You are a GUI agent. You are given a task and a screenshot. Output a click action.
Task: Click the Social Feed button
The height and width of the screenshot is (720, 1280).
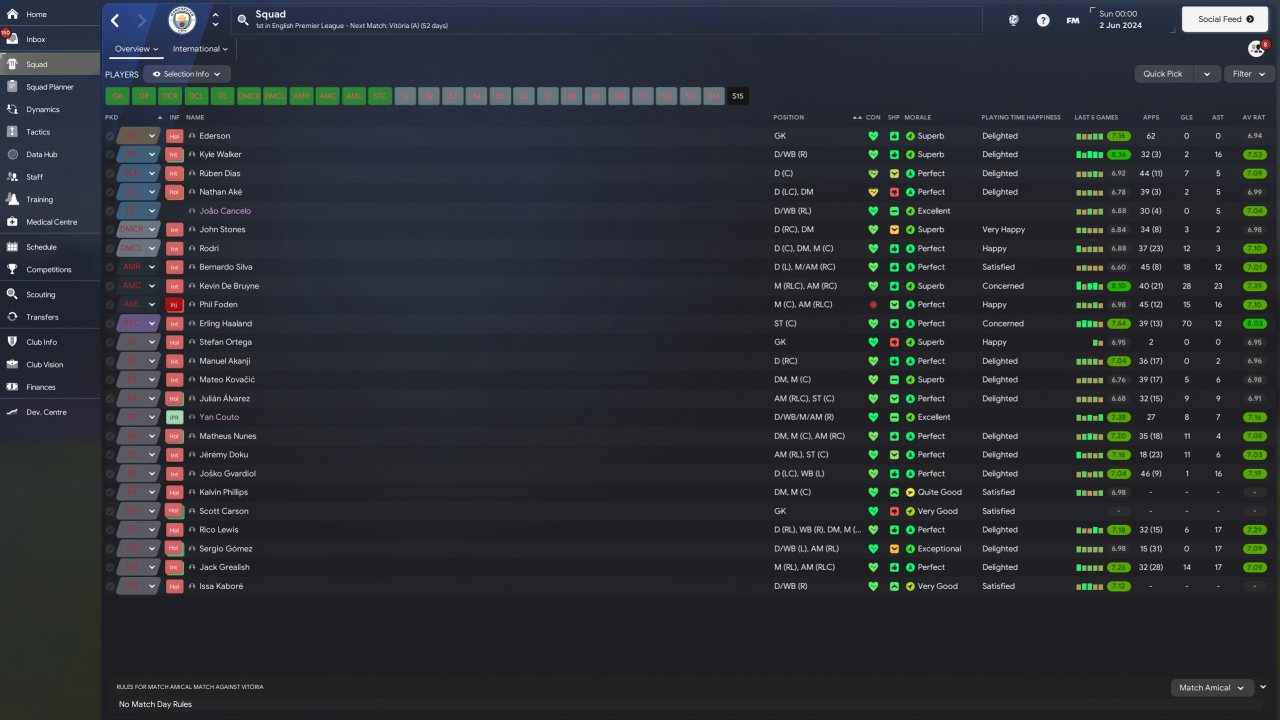coord(1225,19)
